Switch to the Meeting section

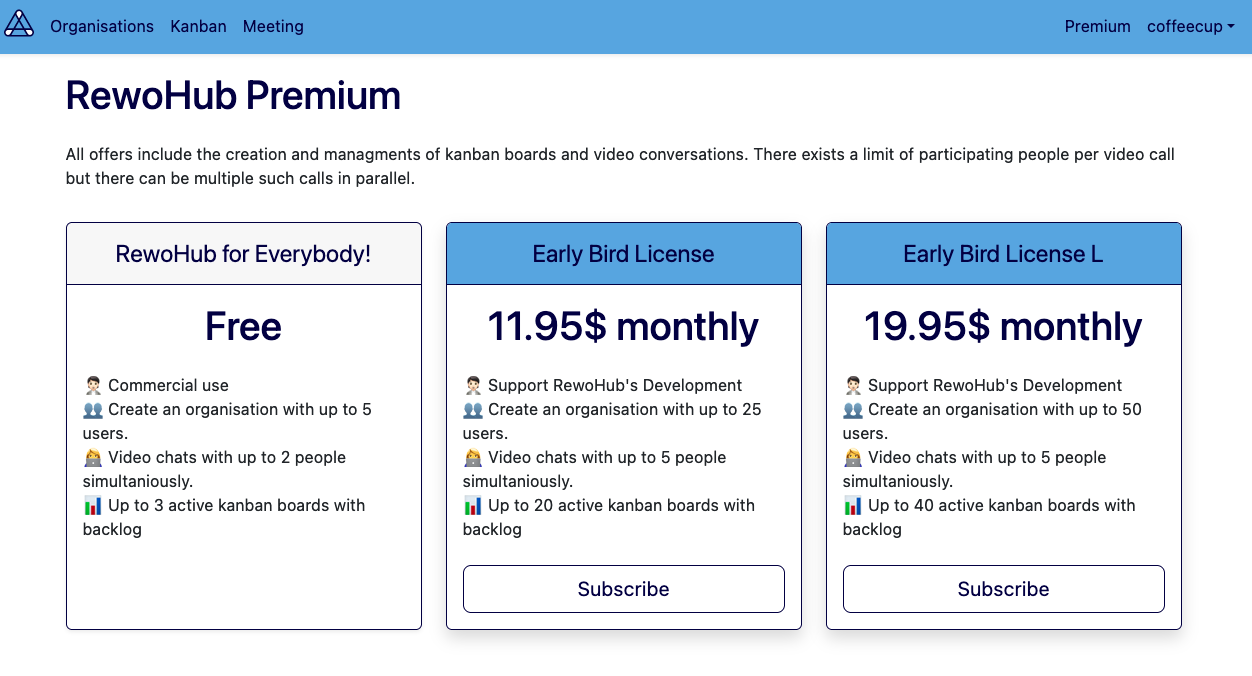(x=273, y=27)
